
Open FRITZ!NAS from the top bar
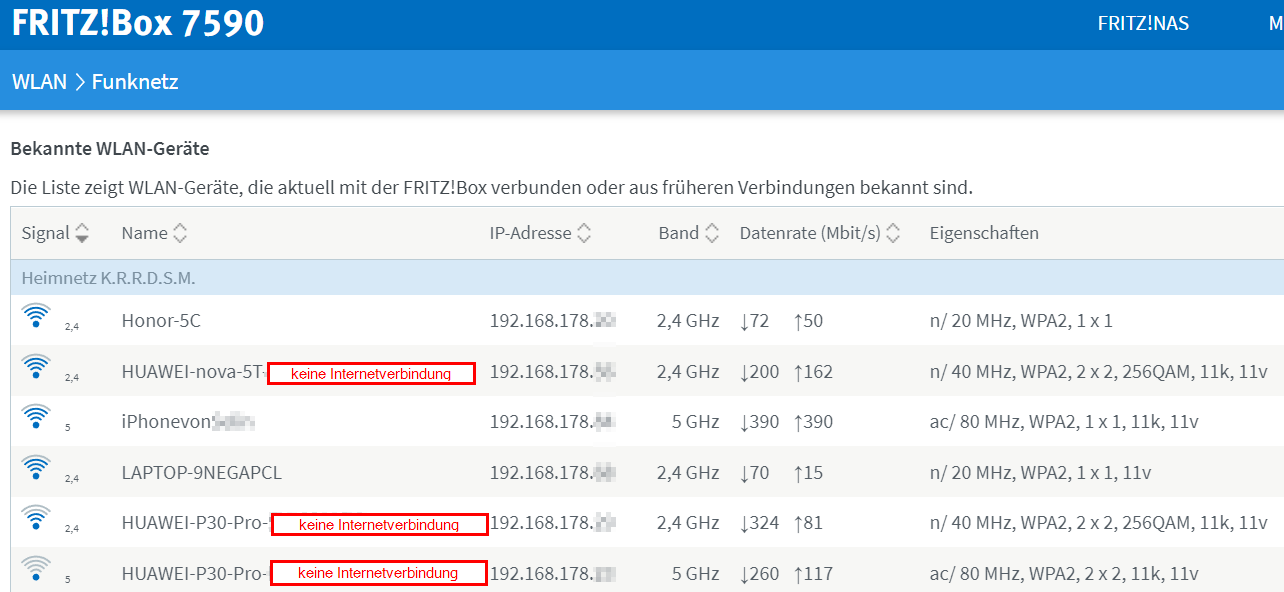[x=1143, y=23]
